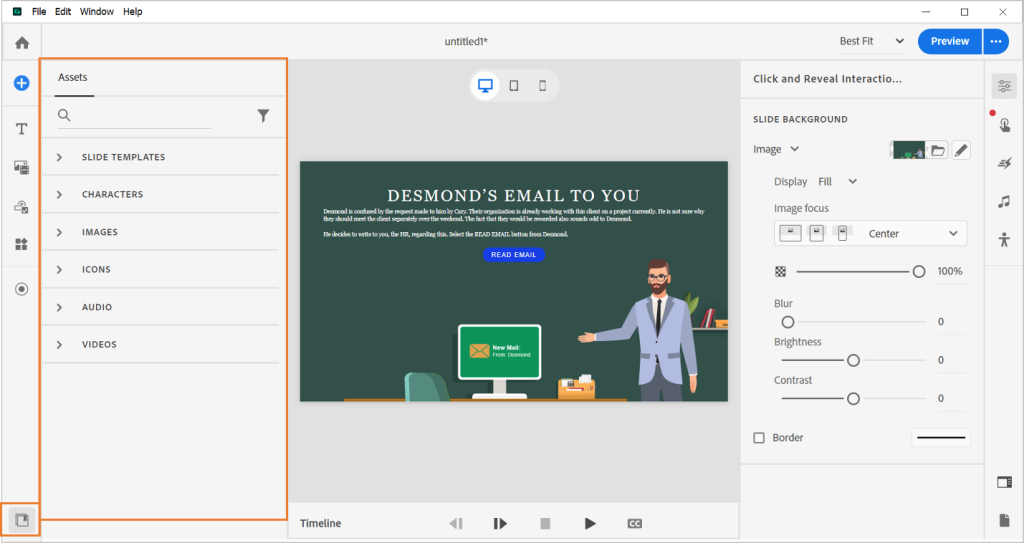The width and height of the screenshot is (1024, 543).
Task: Select center image focus option
Action: pos(816,233)
